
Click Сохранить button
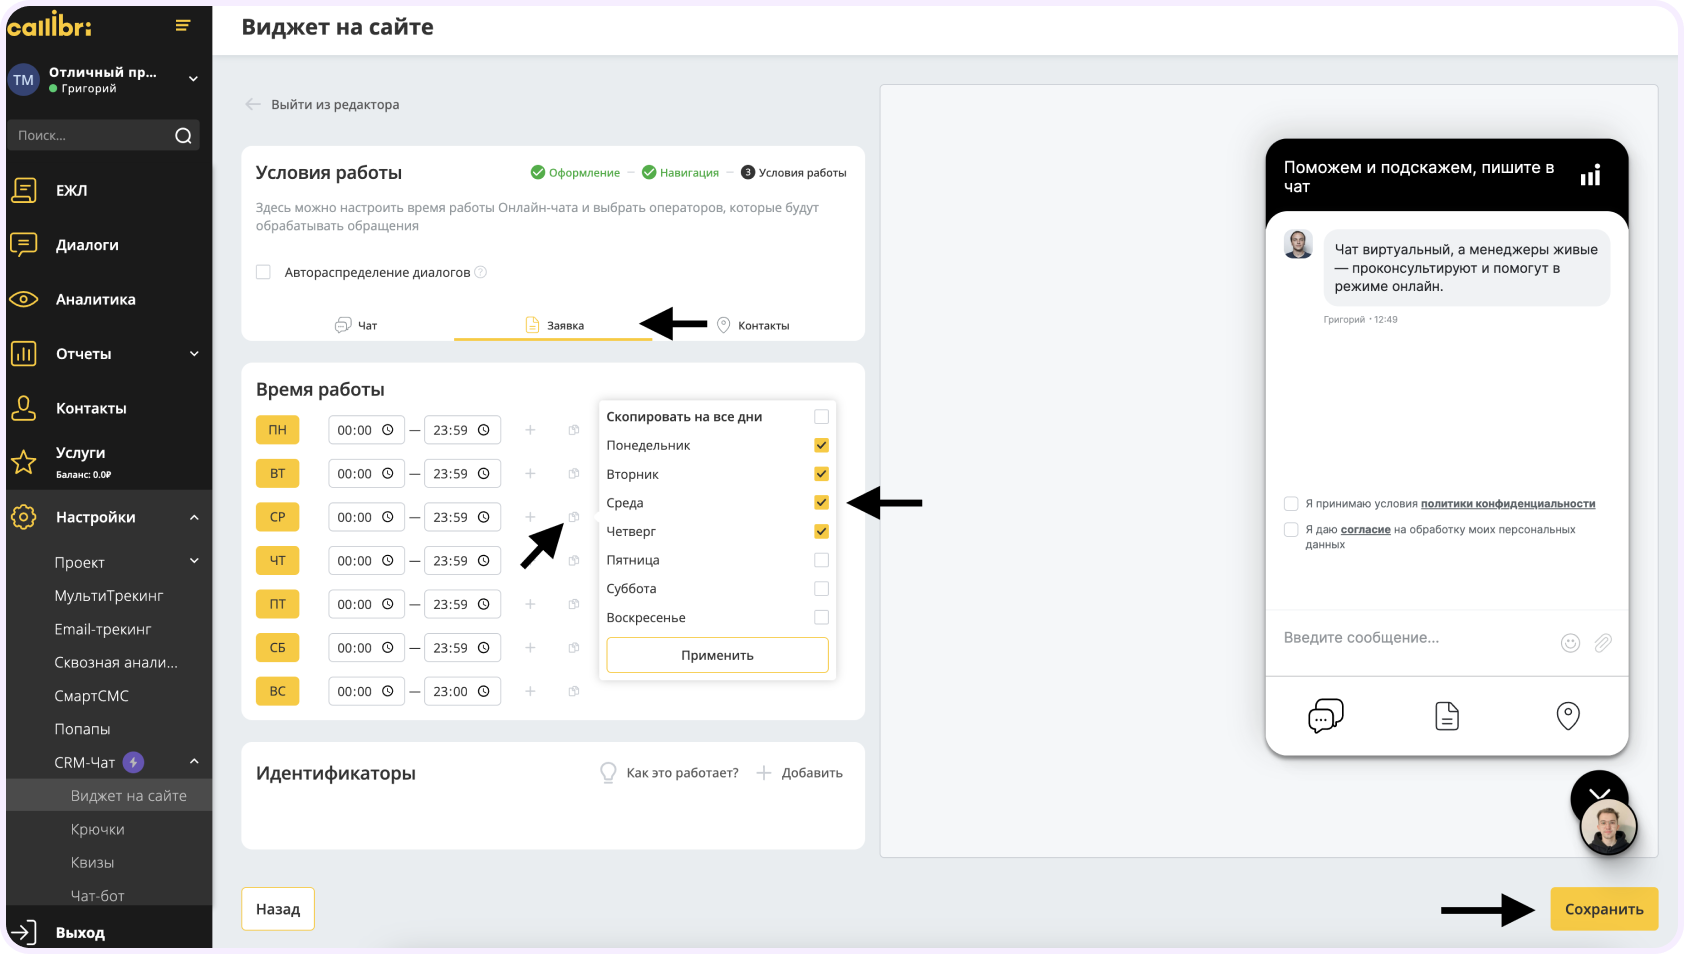(1604, 909)
